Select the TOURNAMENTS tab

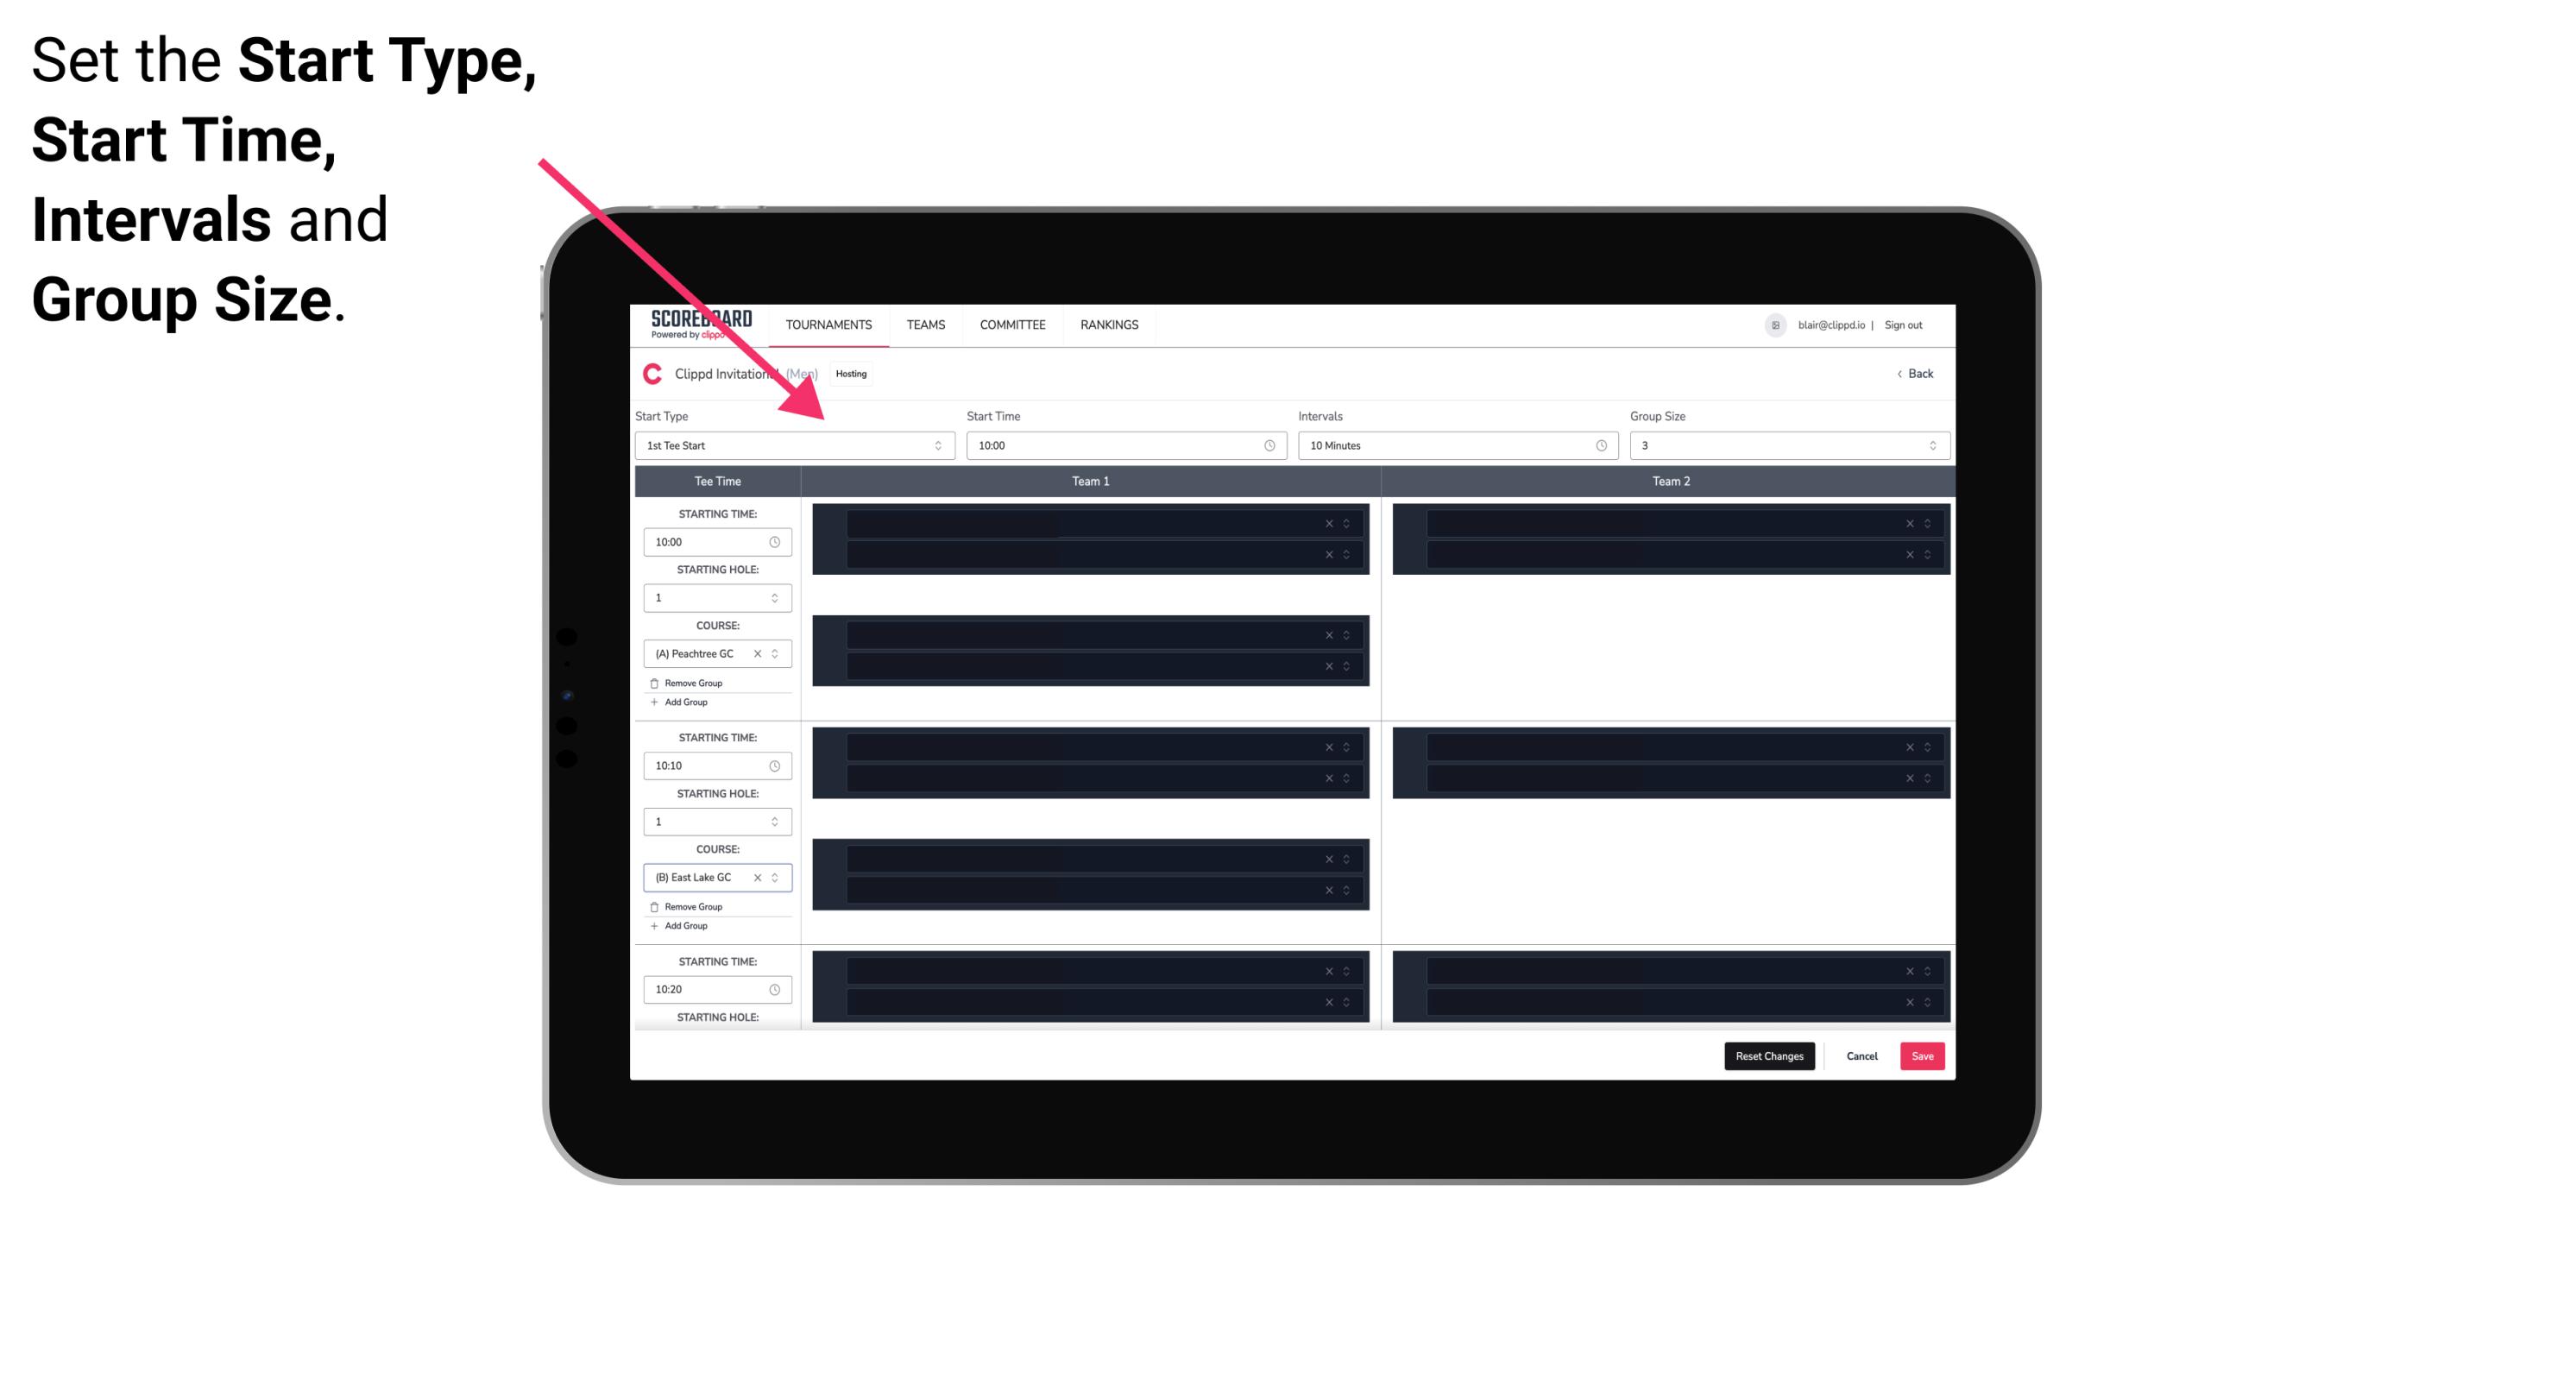[x=829, y=324]
